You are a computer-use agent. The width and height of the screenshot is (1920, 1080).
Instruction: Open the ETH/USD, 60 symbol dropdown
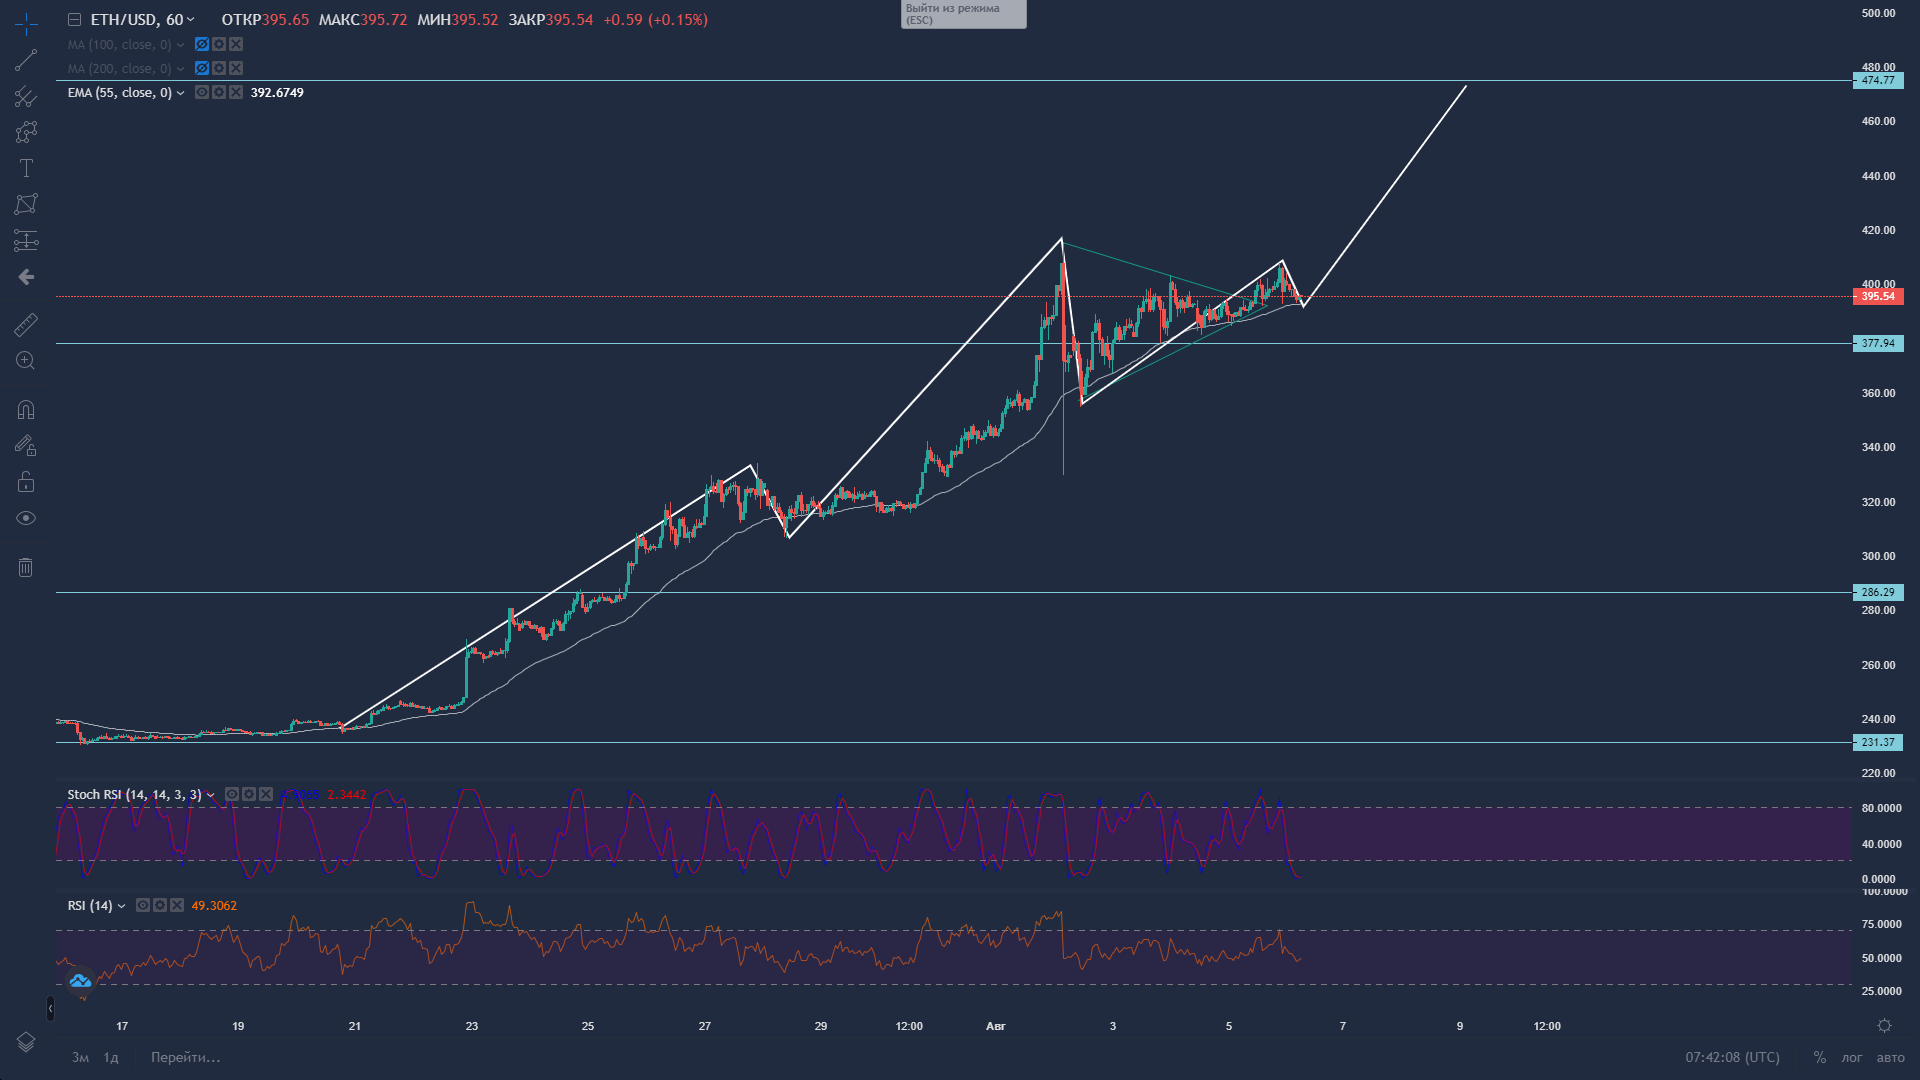click(143, 20)
